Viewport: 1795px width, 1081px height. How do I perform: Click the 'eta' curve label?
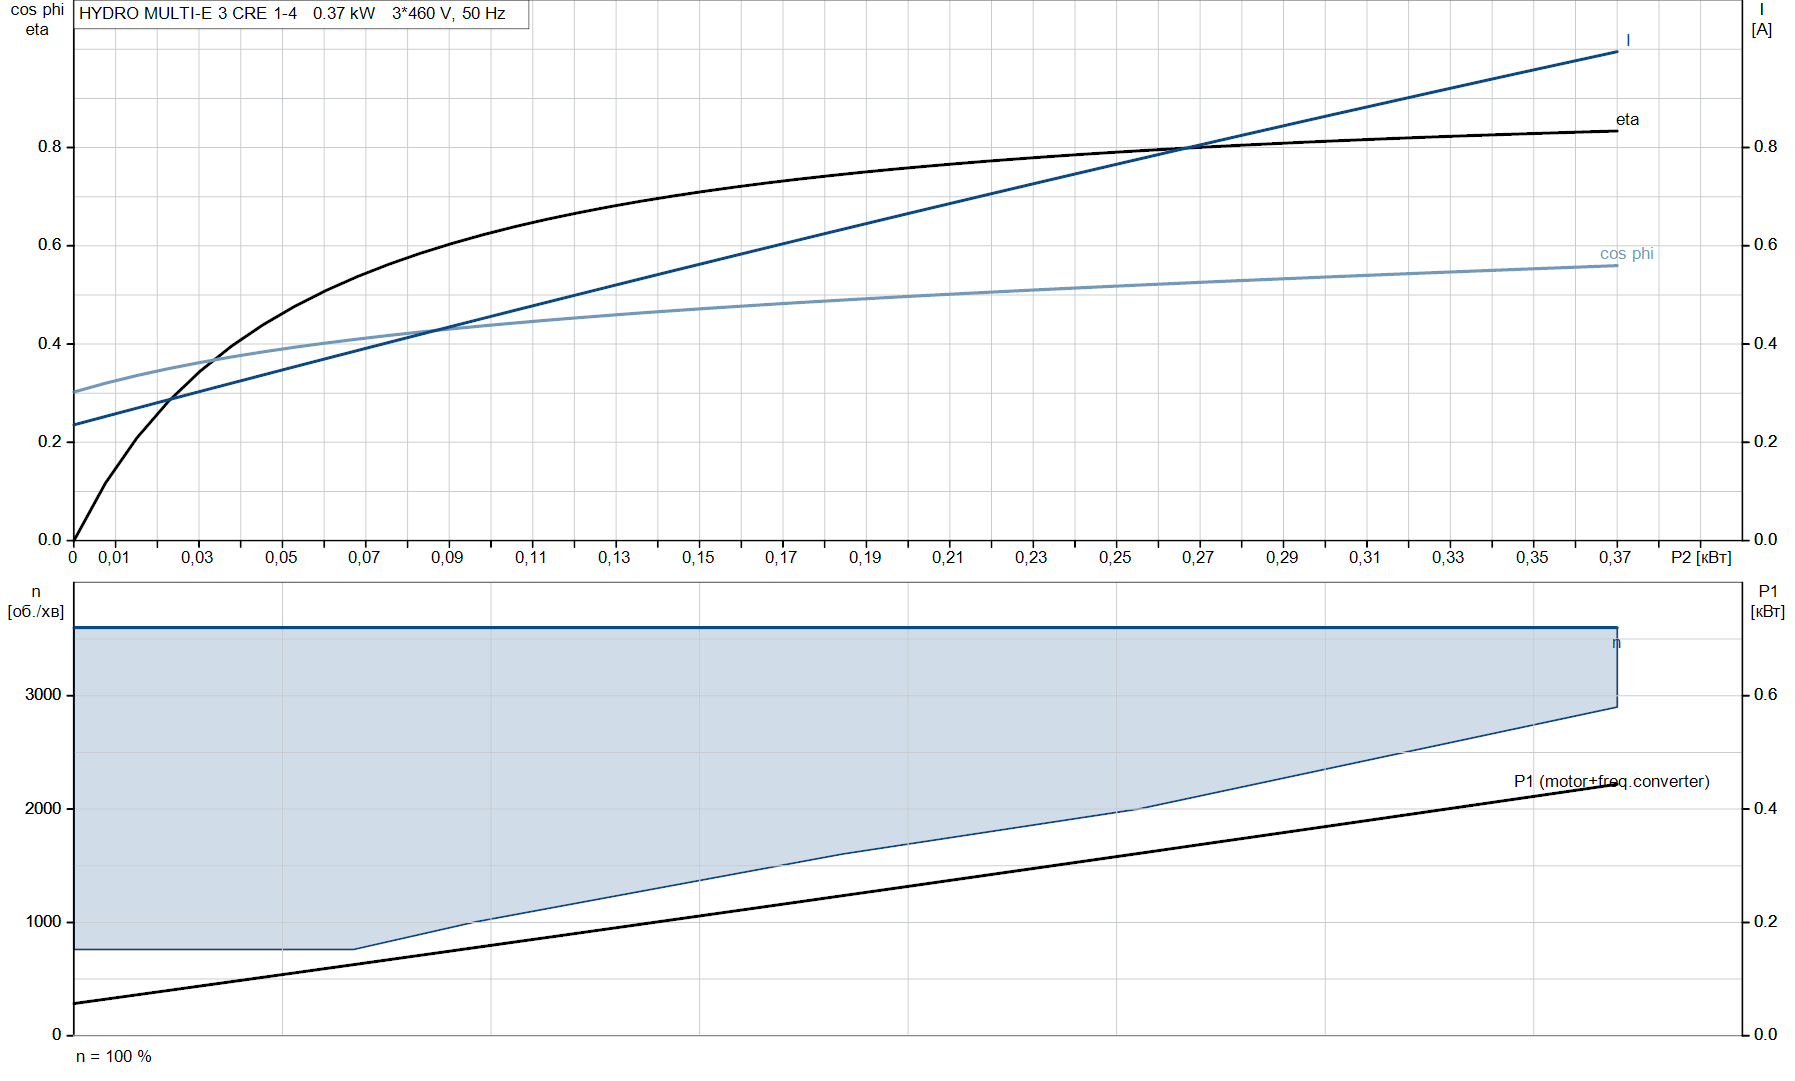point(1627,120)
